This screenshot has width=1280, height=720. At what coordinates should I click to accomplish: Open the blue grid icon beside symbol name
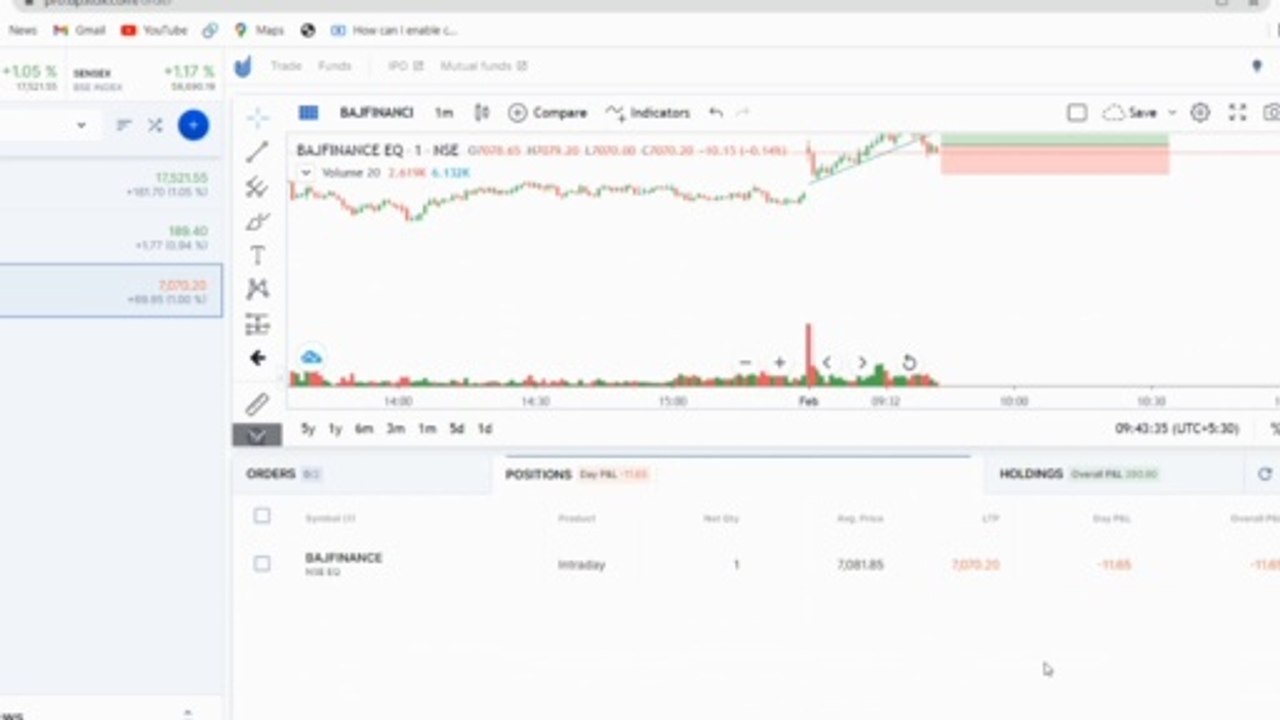click(x=308, y=113)
